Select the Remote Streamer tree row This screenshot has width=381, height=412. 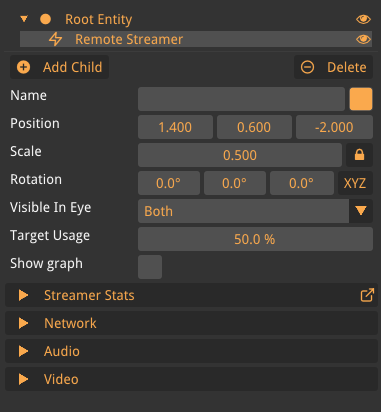point(196,39)
